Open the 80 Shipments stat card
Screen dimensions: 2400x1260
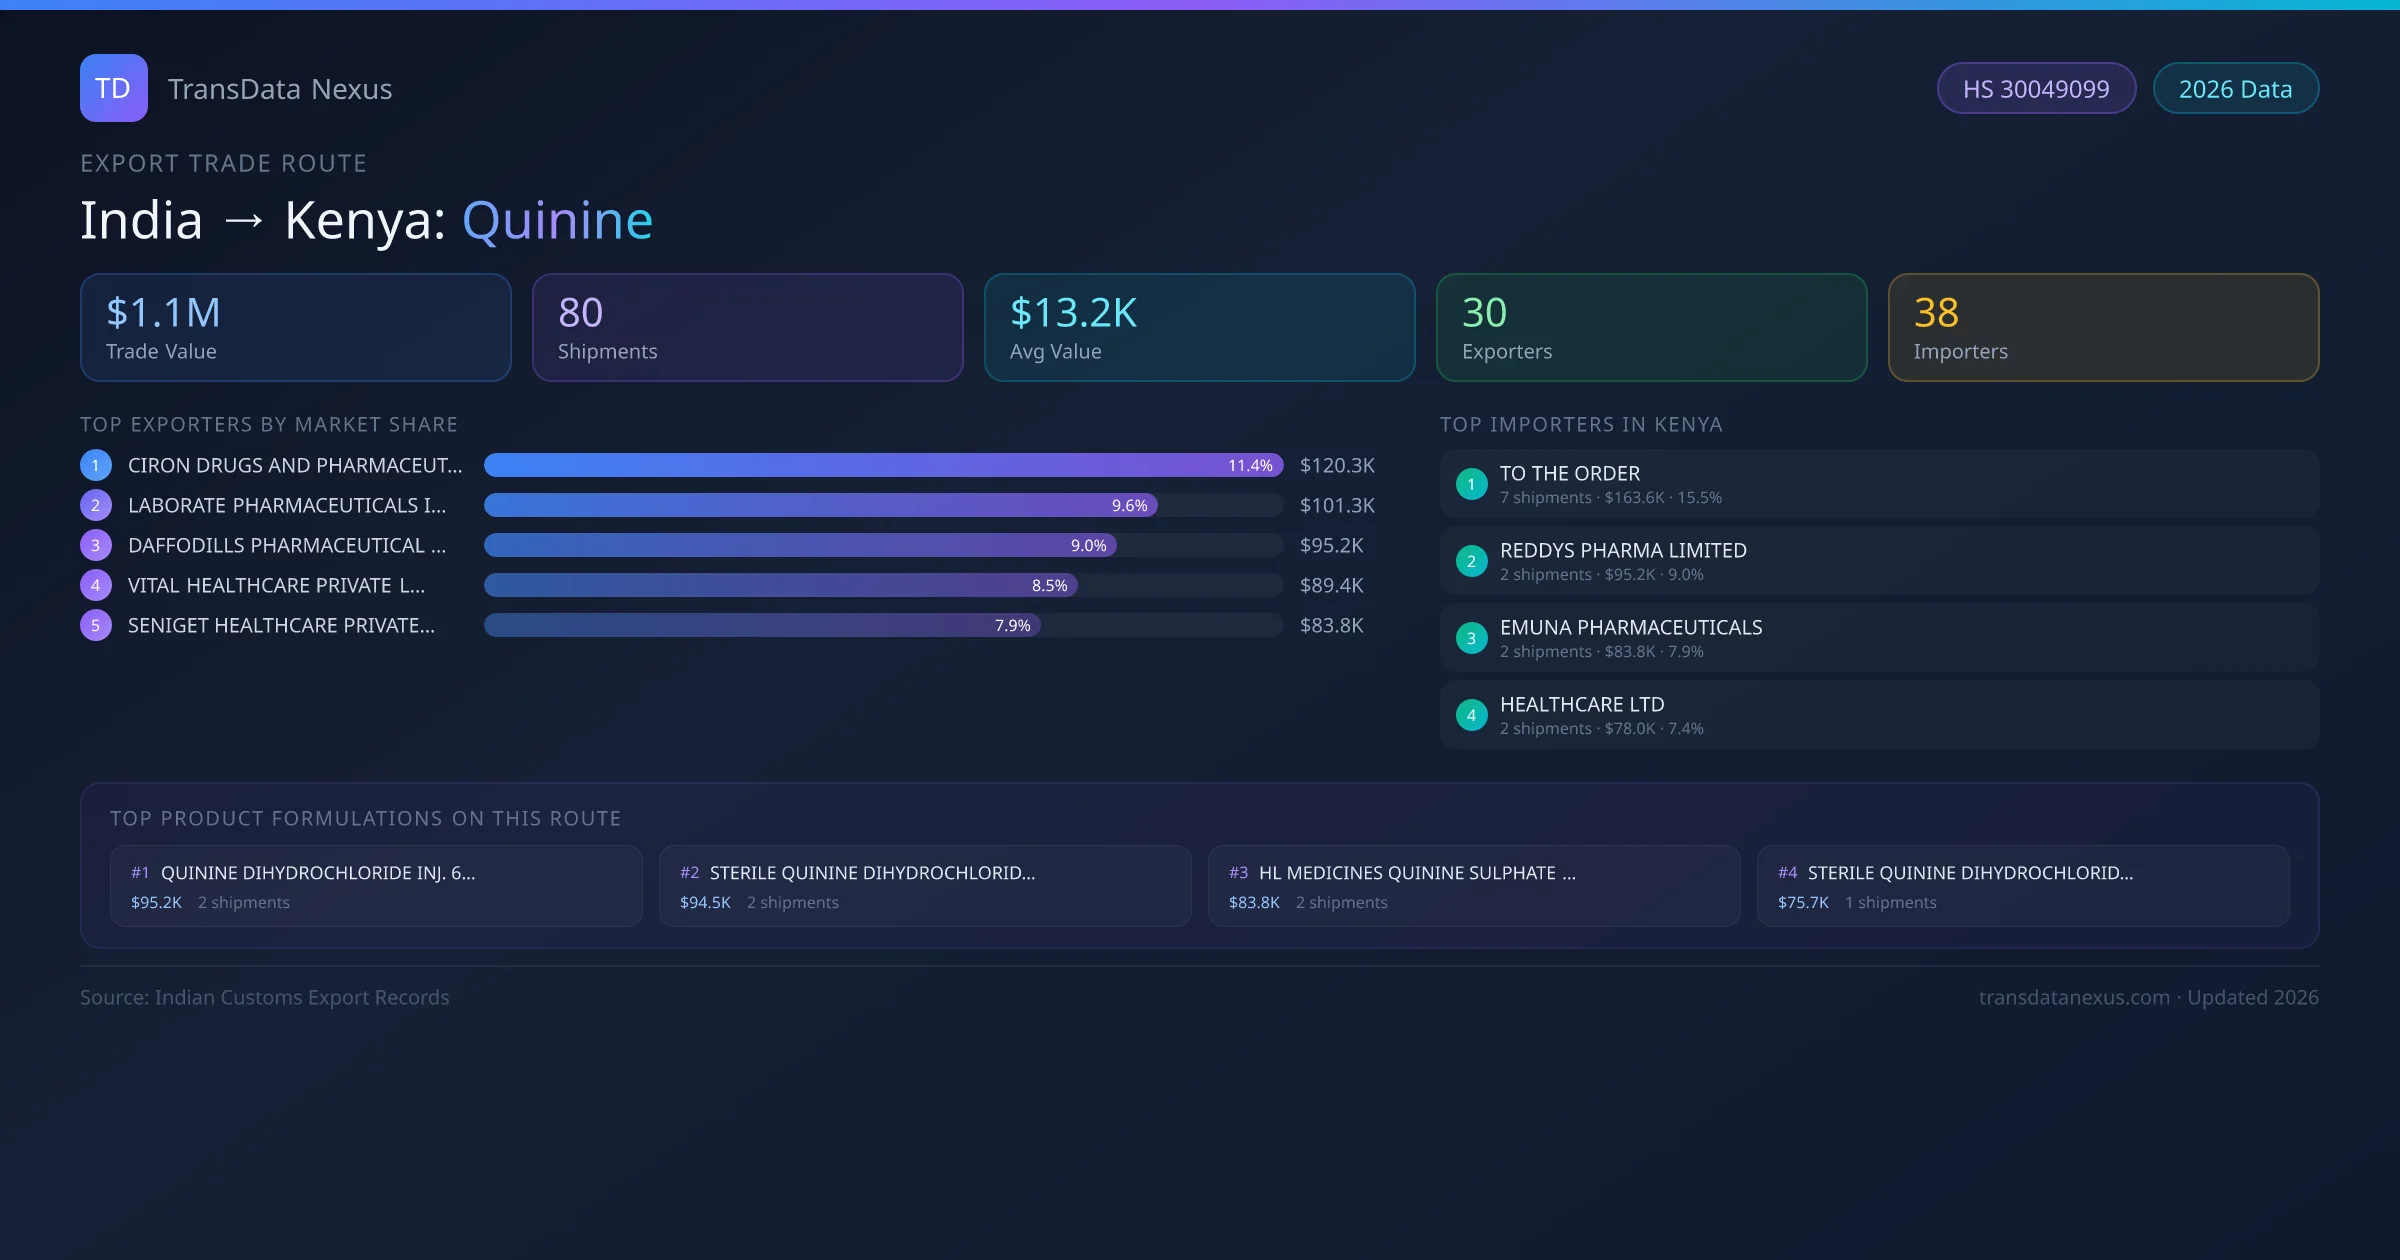(x=747, y=327)
